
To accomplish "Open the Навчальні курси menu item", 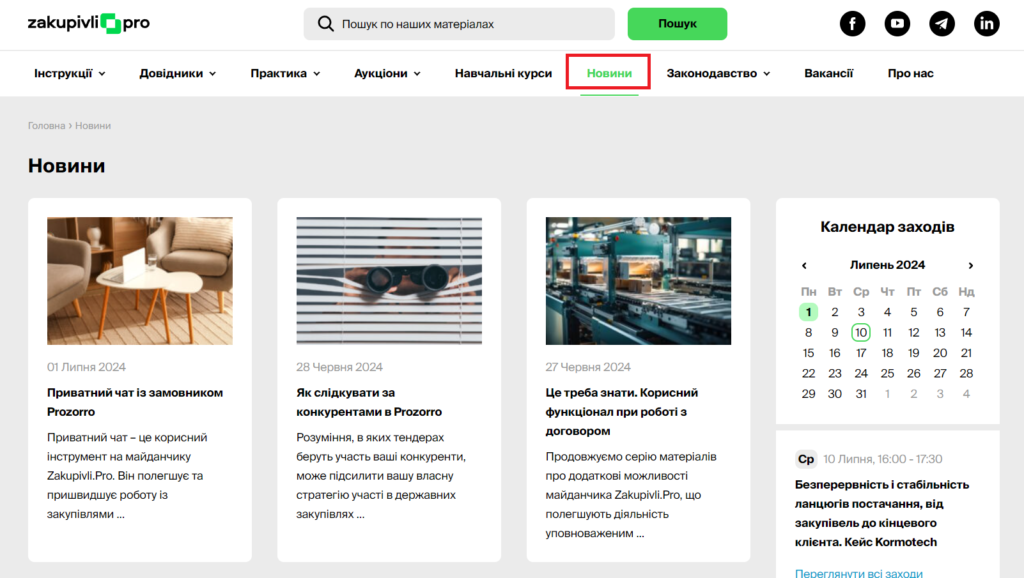I will pos(503,73).
